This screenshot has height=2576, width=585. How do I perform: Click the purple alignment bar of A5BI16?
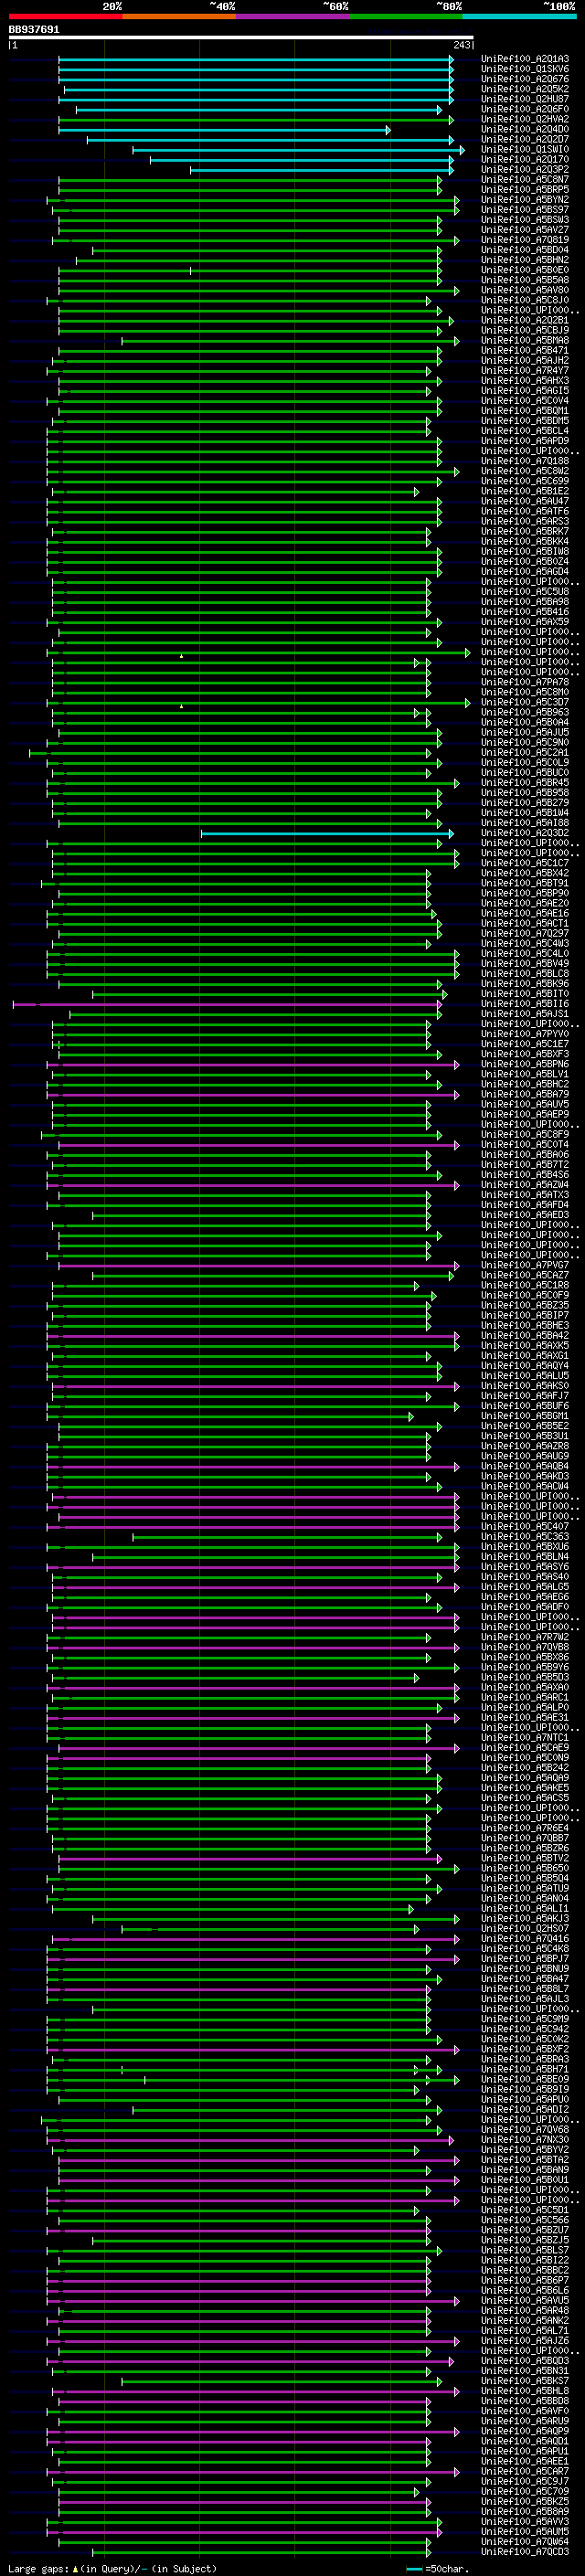coord(227,1004)
